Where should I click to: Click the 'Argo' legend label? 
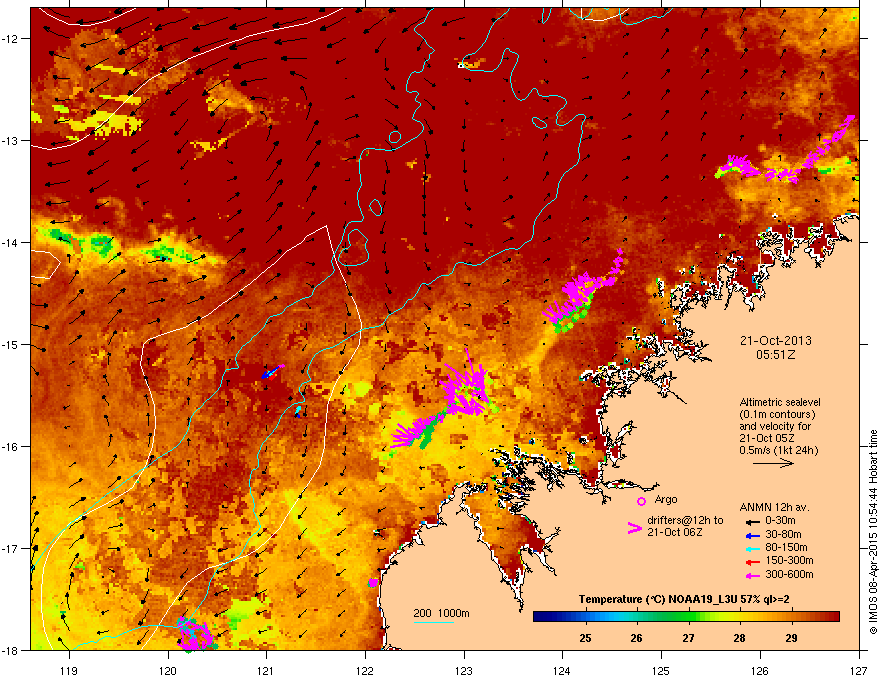(666, 499)
